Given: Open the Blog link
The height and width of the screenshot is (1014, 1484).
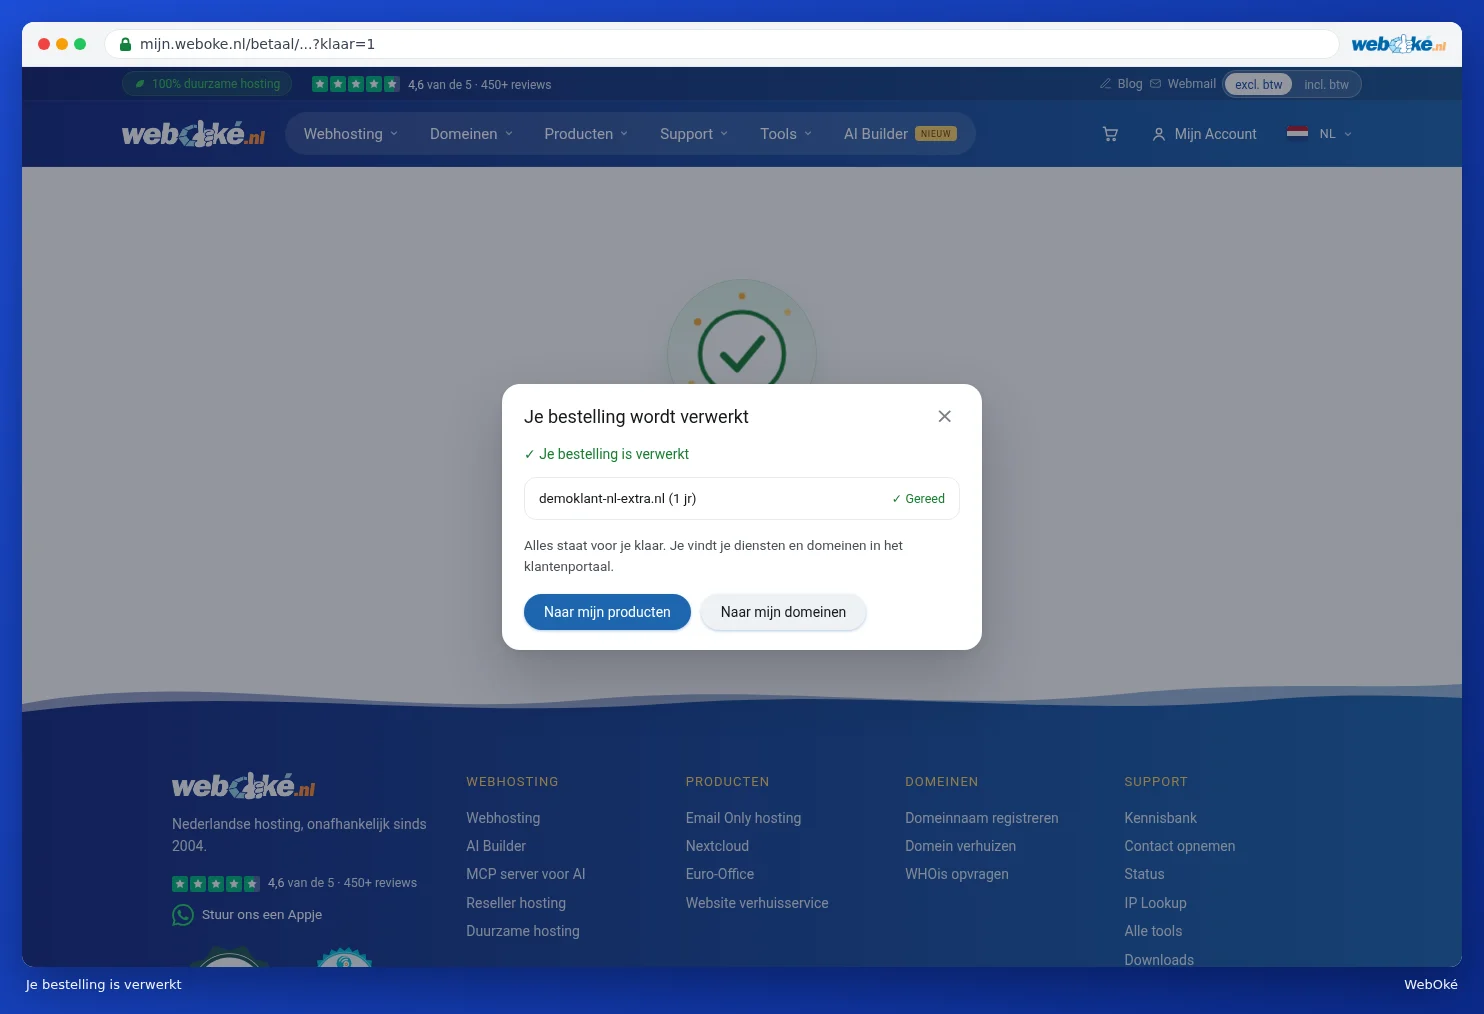Looking at the screenshot, I should point(1130,84).
